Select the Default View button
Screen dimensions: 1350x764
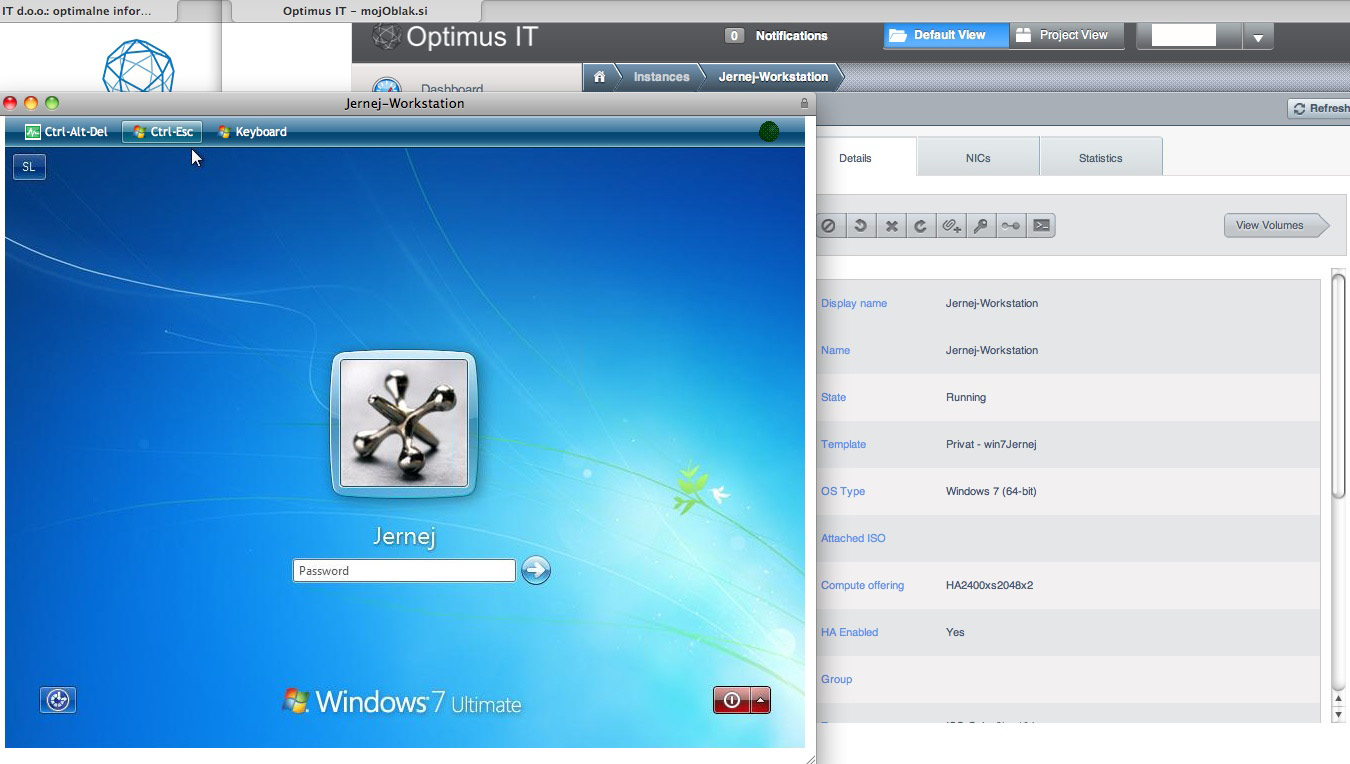[946, 35]
